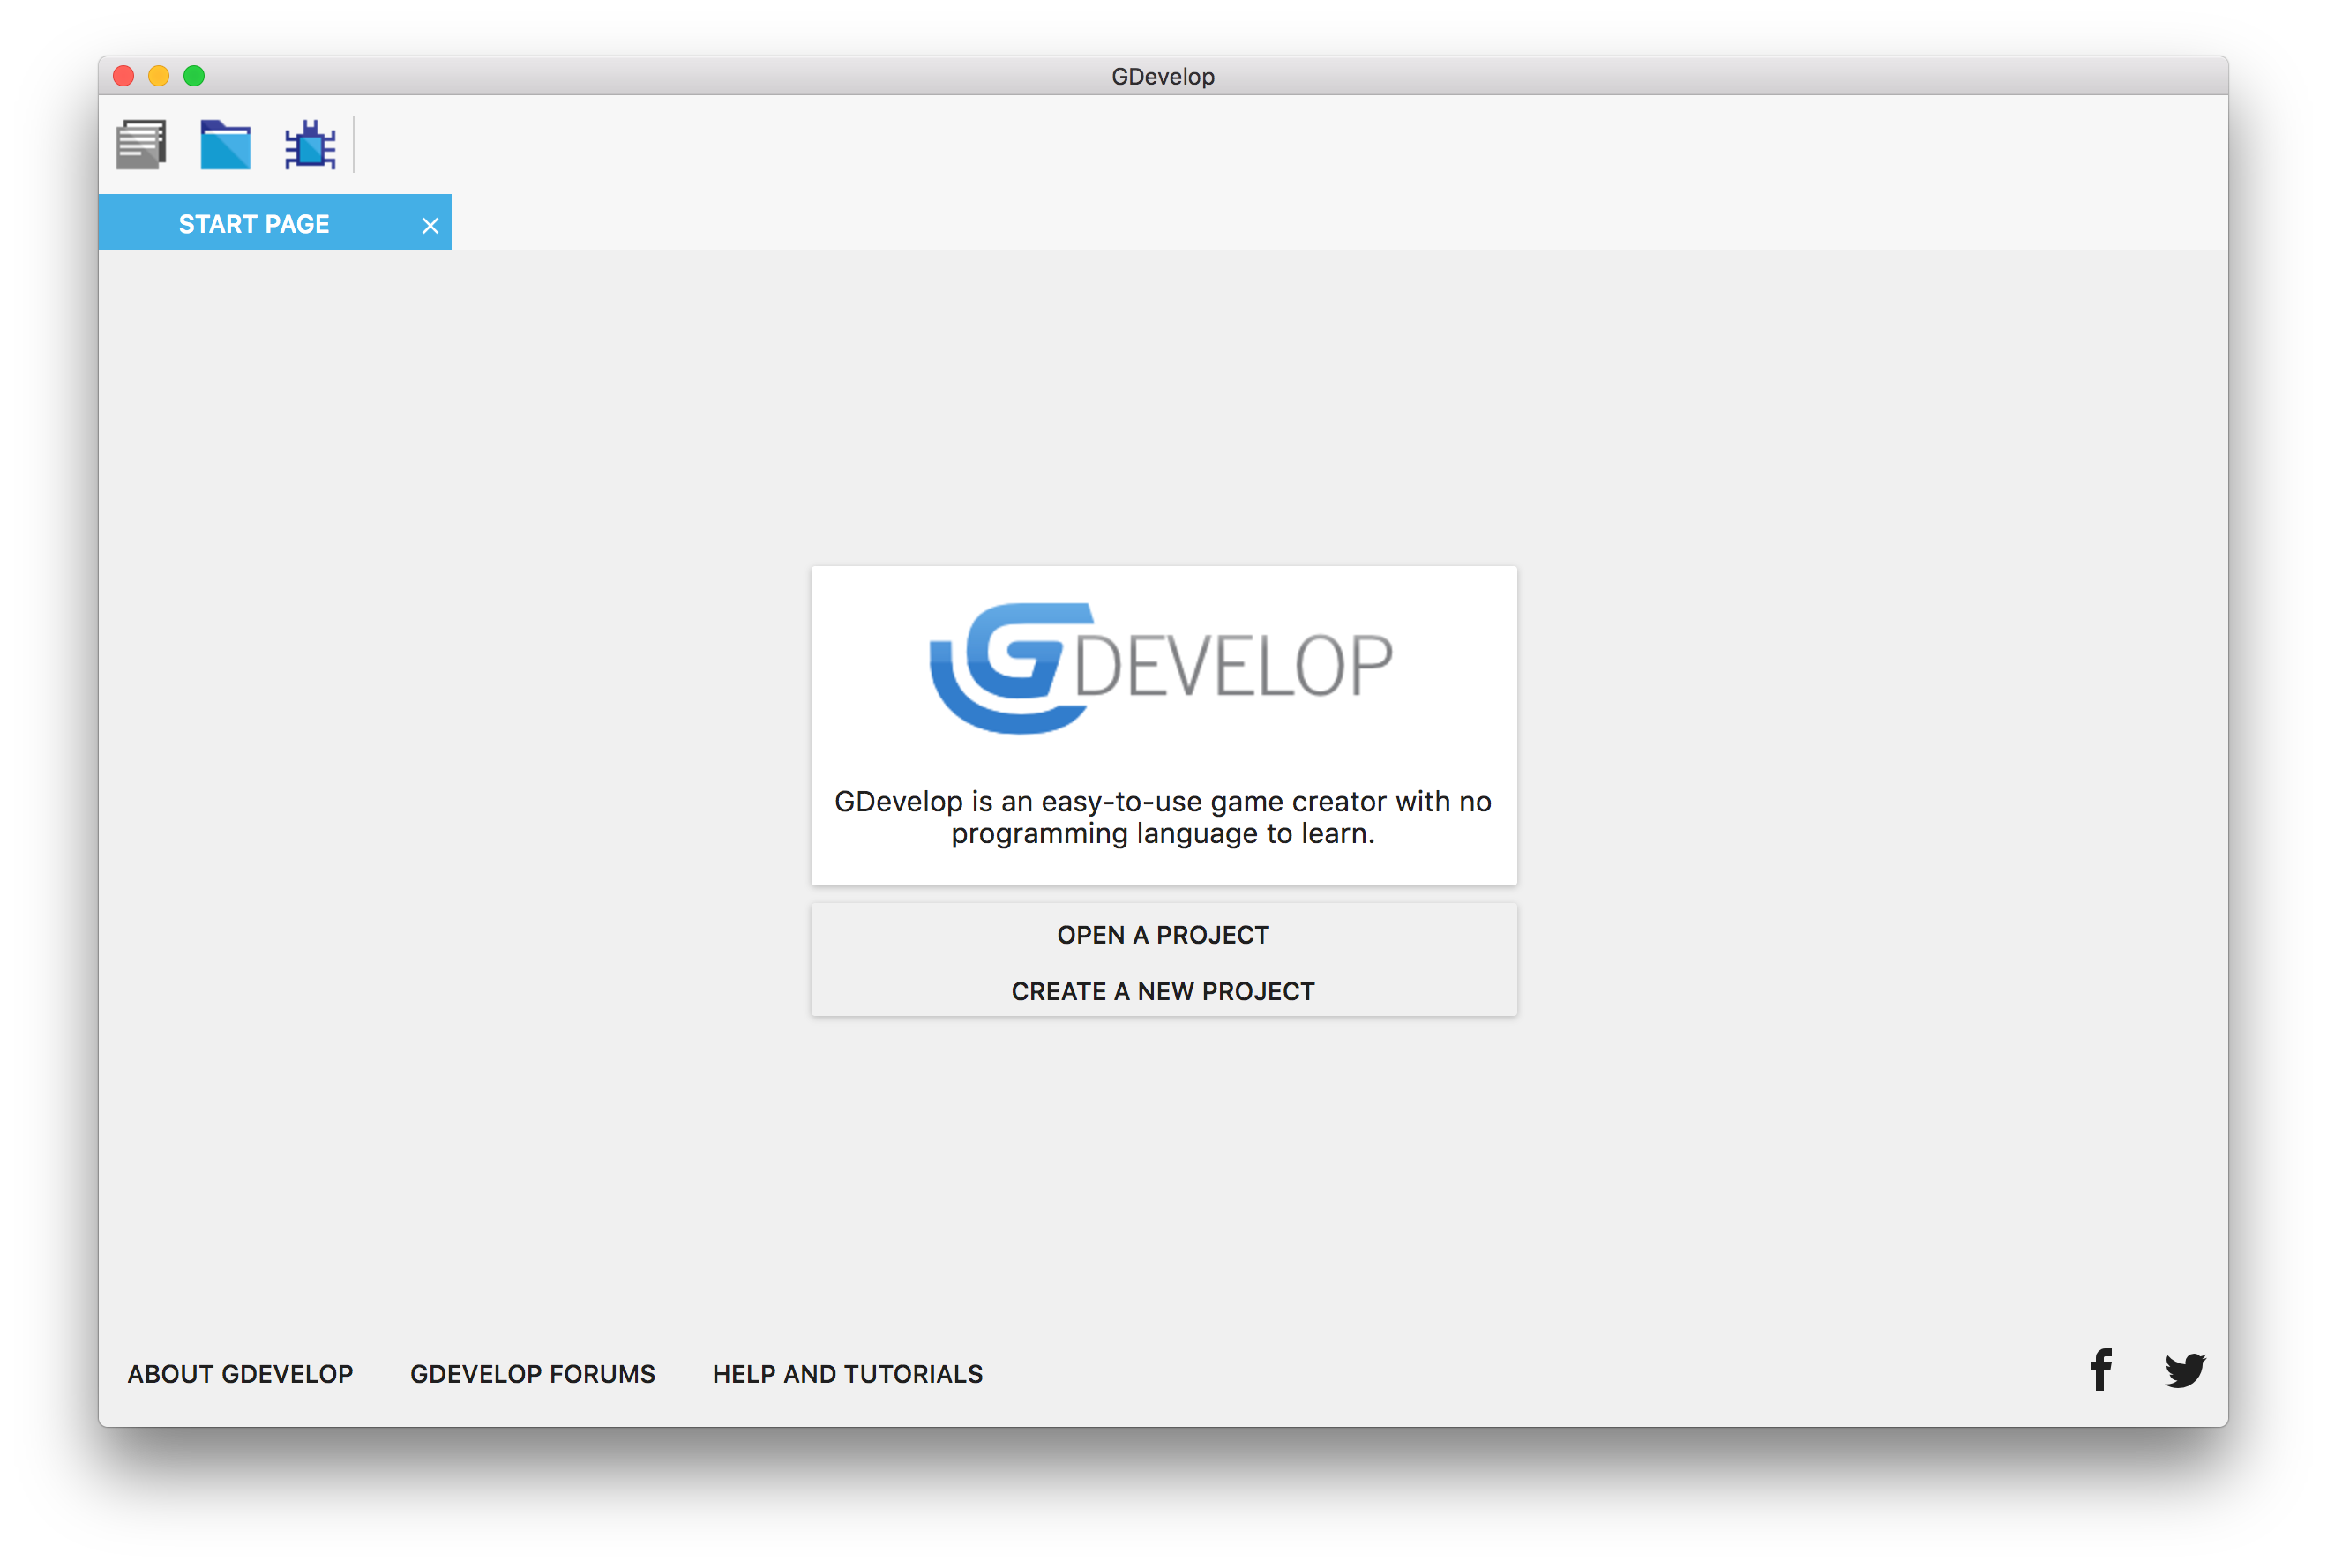The image size is (2327, 1568).
Task: Click OPEN A PROJECT button
Action: [1163, 933]
